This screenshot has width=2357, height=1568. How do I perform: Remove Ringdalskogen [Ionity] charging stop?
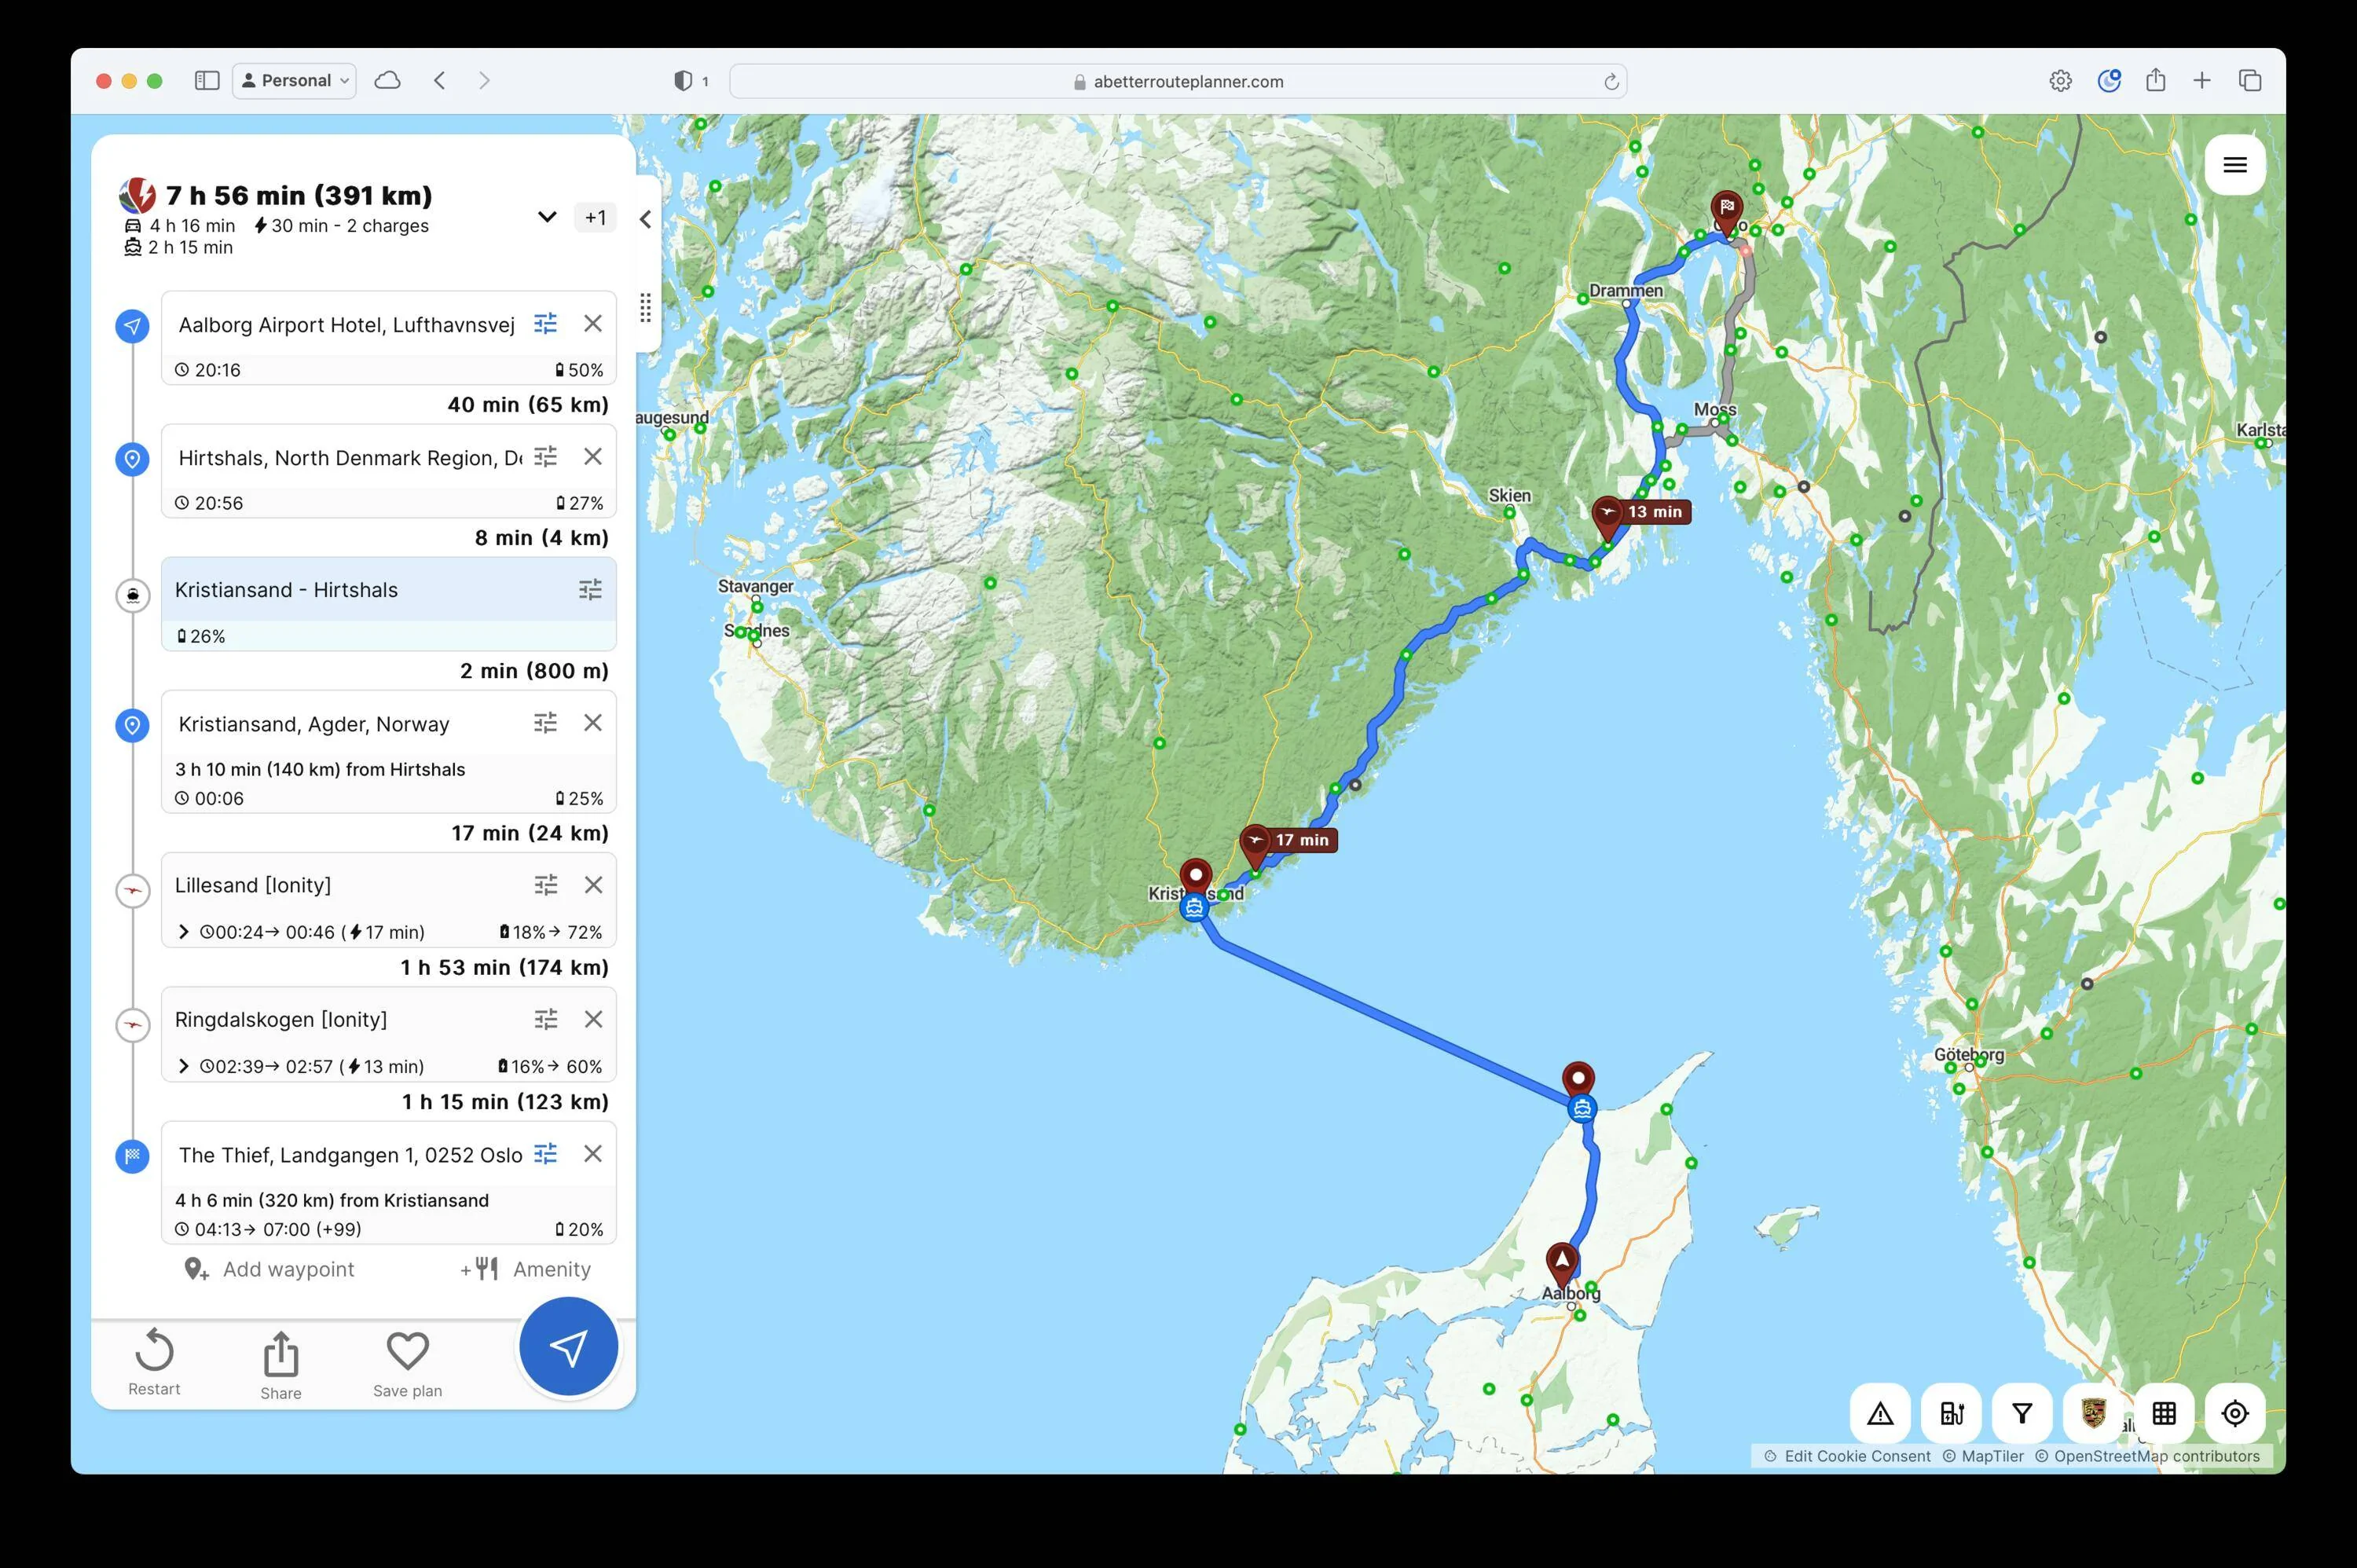point(593,1019)
